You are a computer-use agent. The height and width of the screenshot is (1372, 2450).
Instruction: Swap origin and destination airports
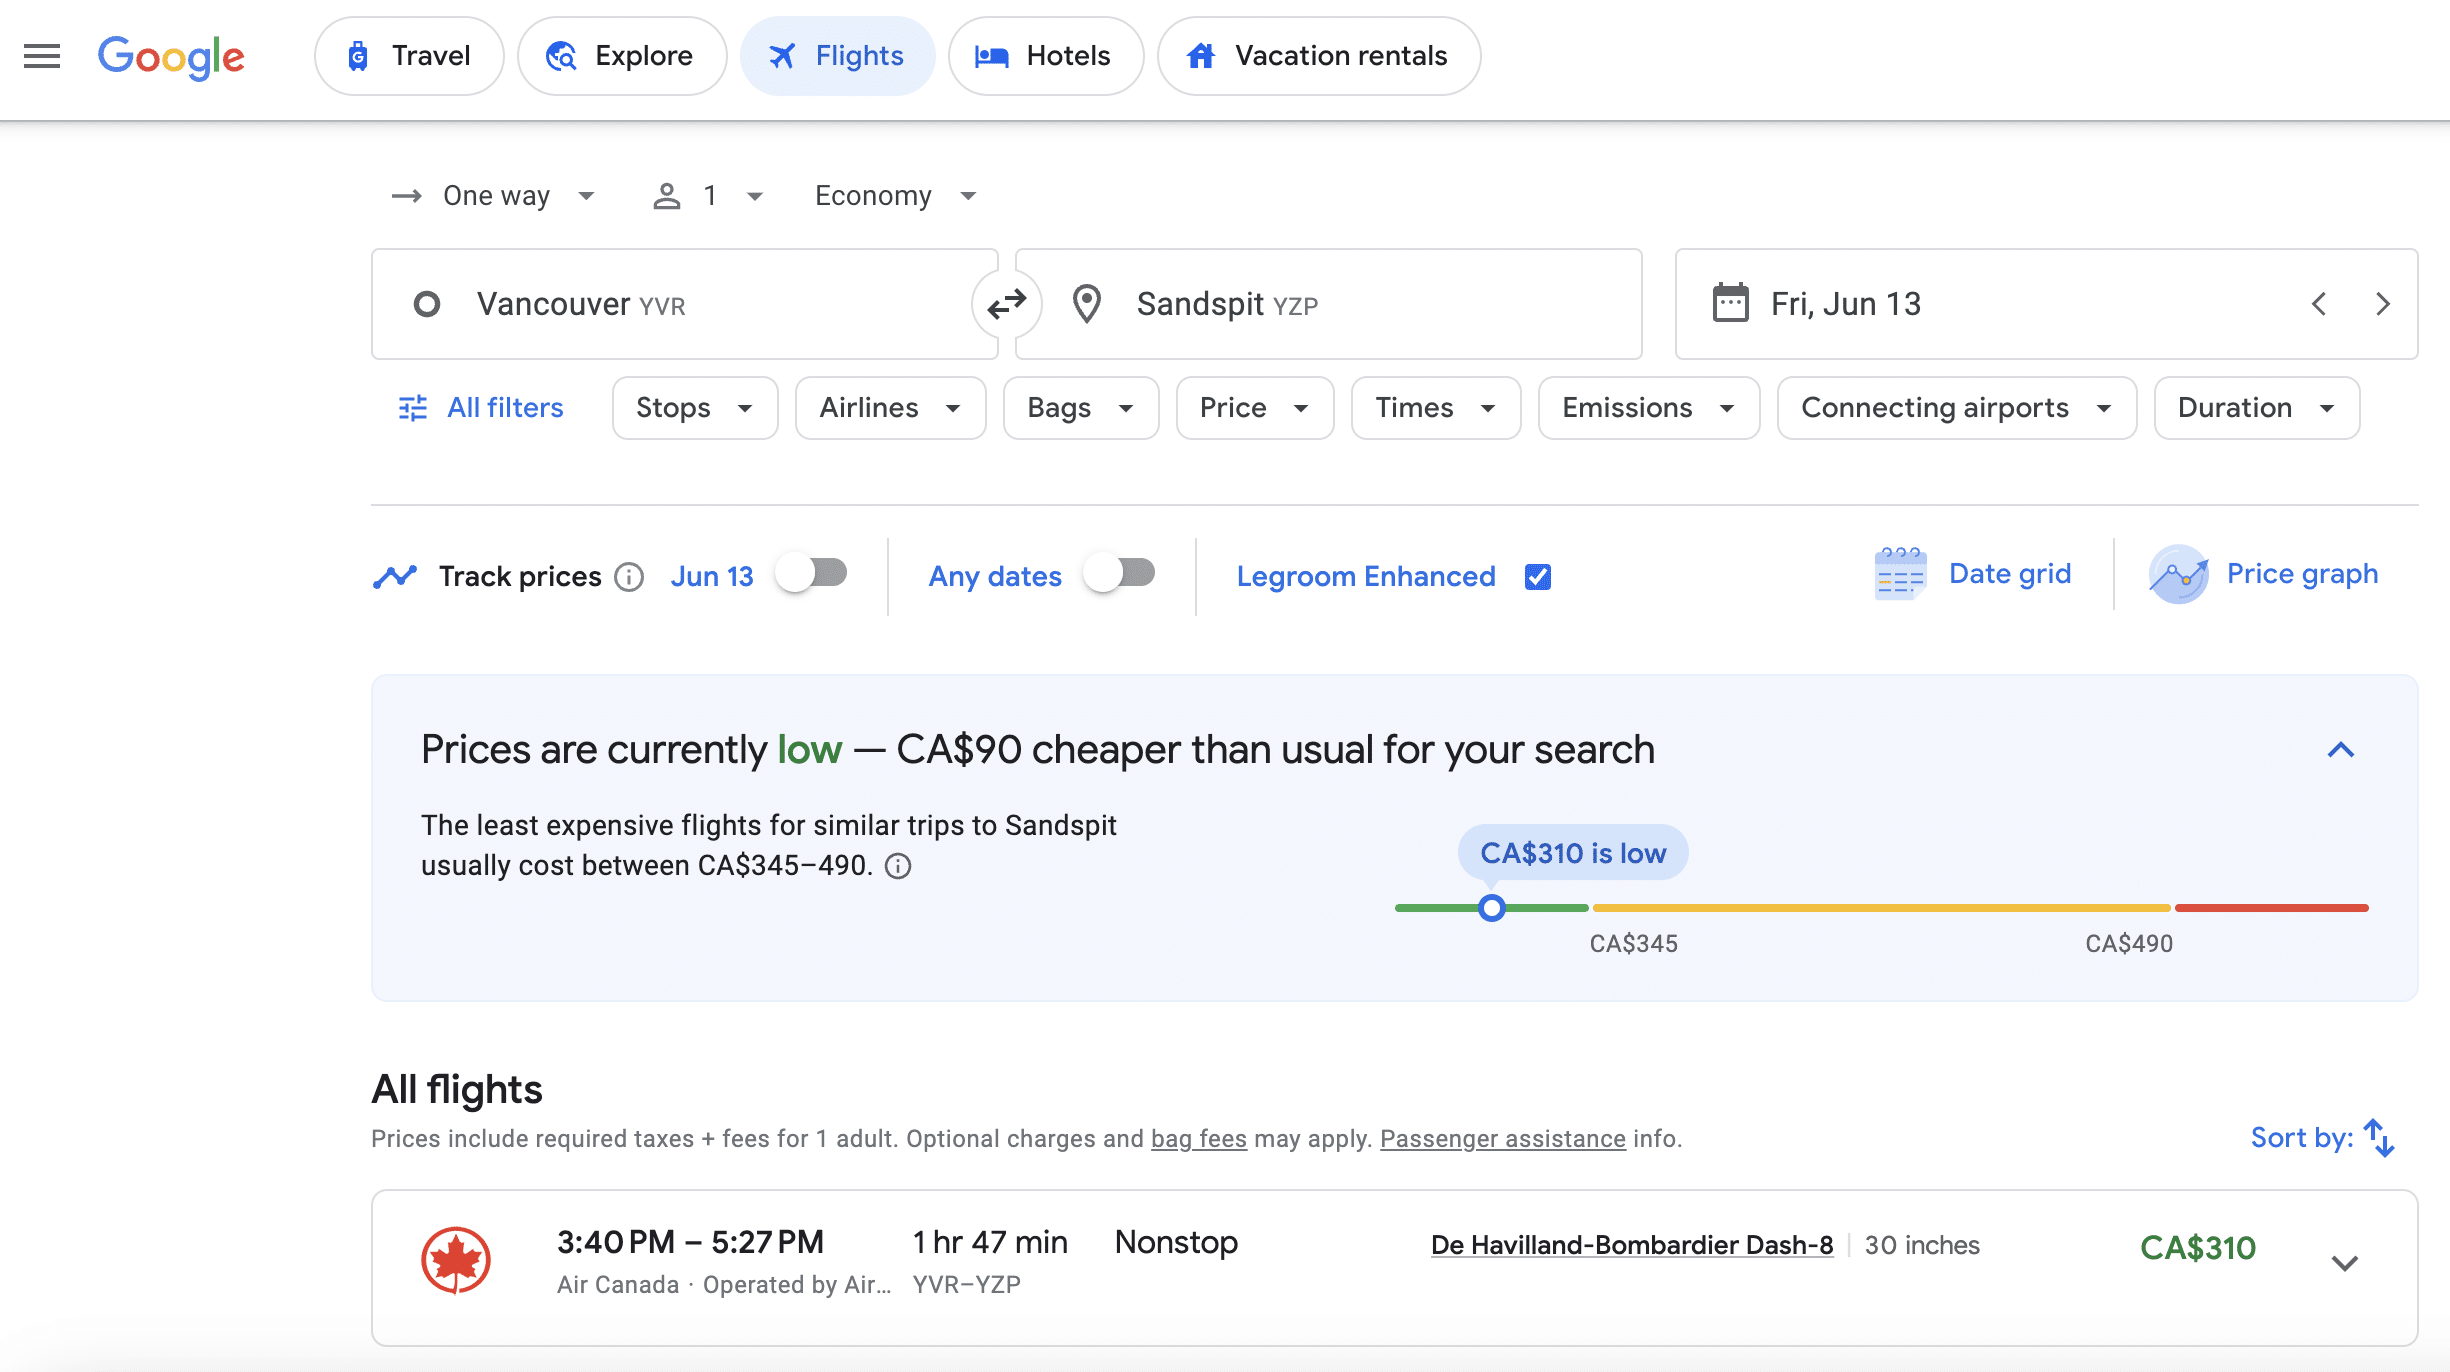(1006, 304)
